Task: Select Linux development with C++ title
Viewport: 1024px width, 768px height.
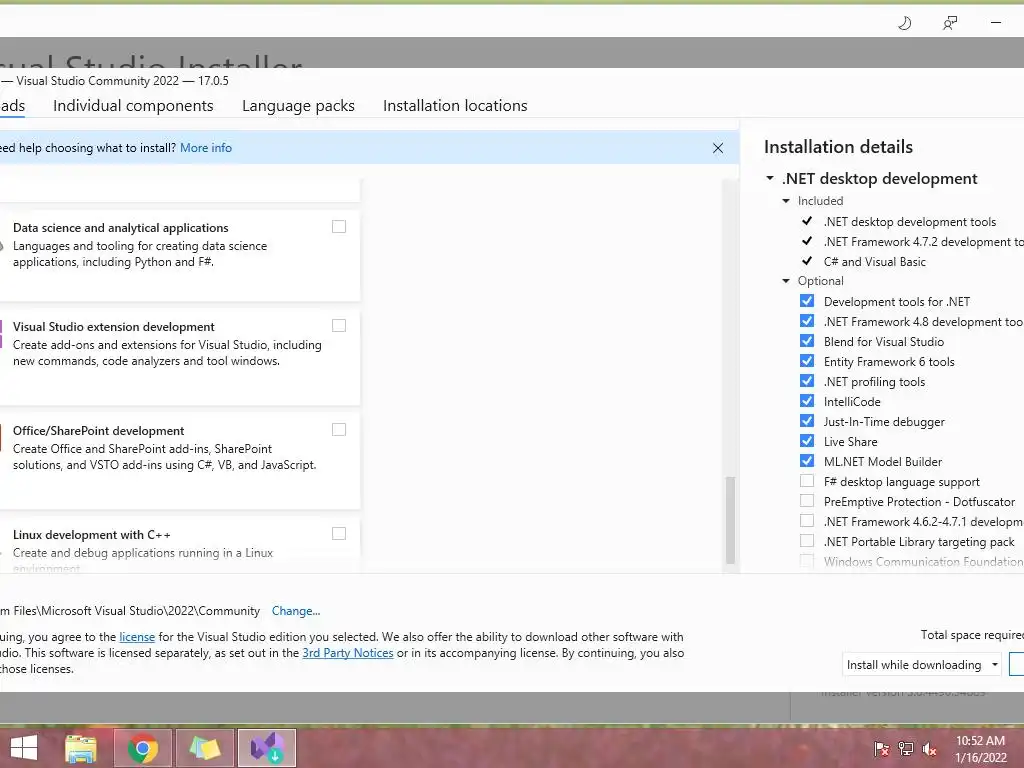Action: [x=92, y=535]
